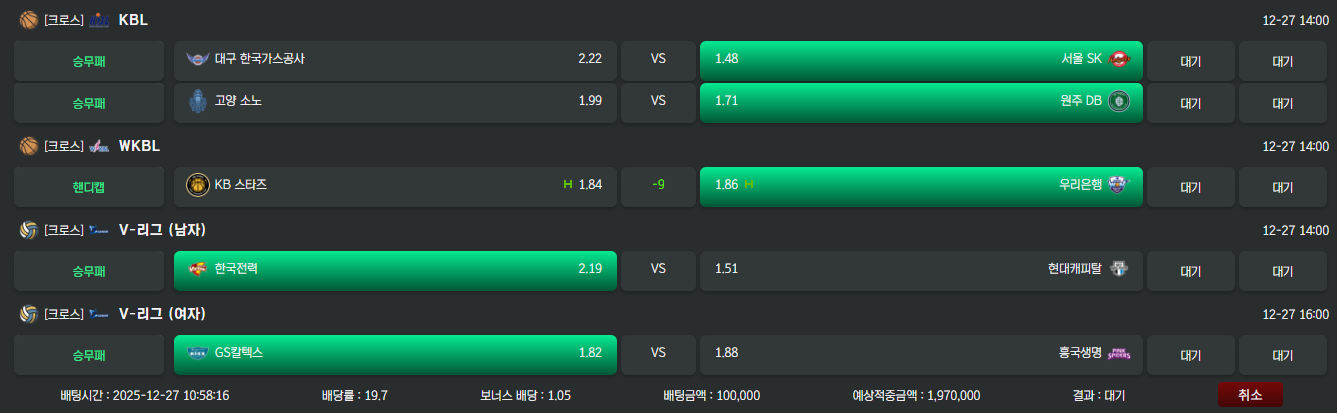Select the 현대캐피탈 1.51 odds option

920,270
